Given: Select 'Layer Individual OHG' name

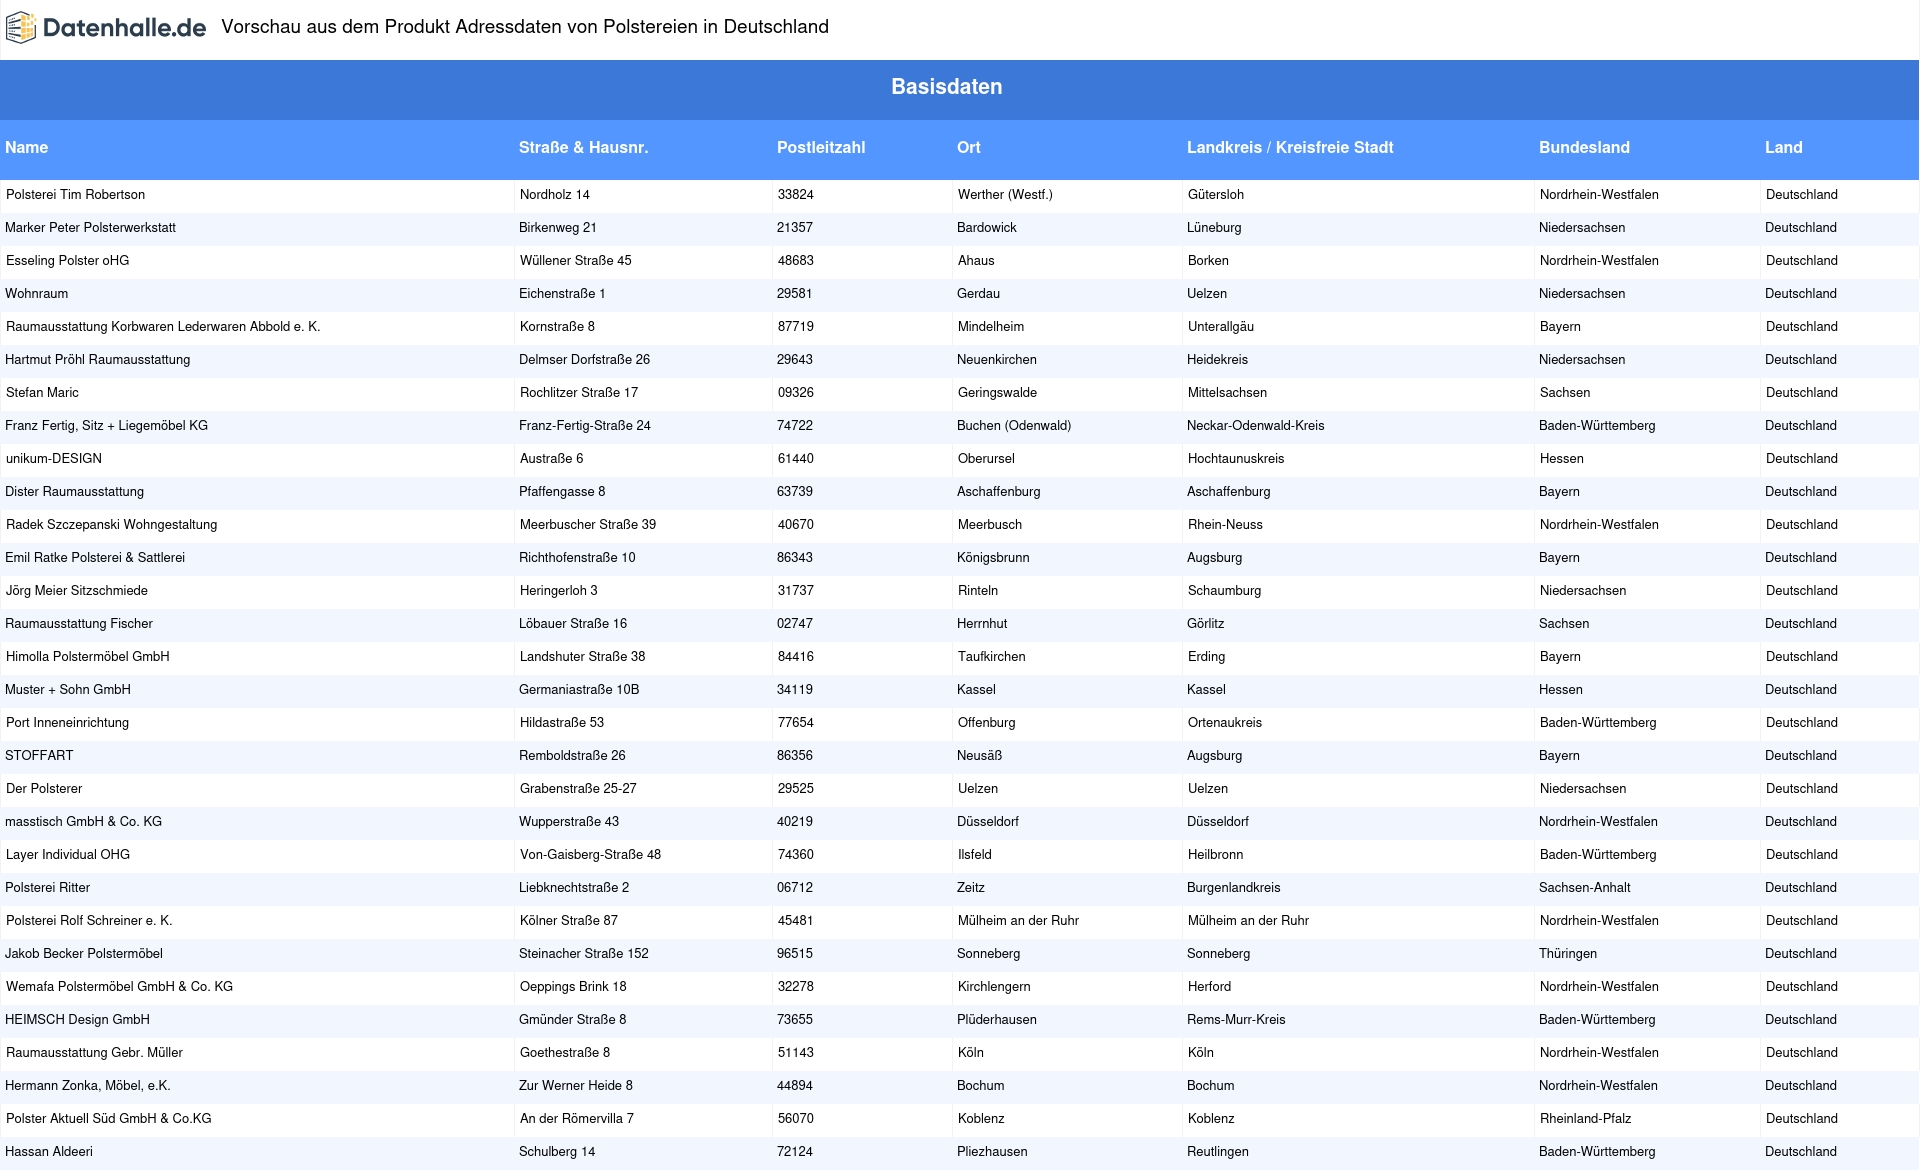Looking at the screenshot, I should [68, 855].
